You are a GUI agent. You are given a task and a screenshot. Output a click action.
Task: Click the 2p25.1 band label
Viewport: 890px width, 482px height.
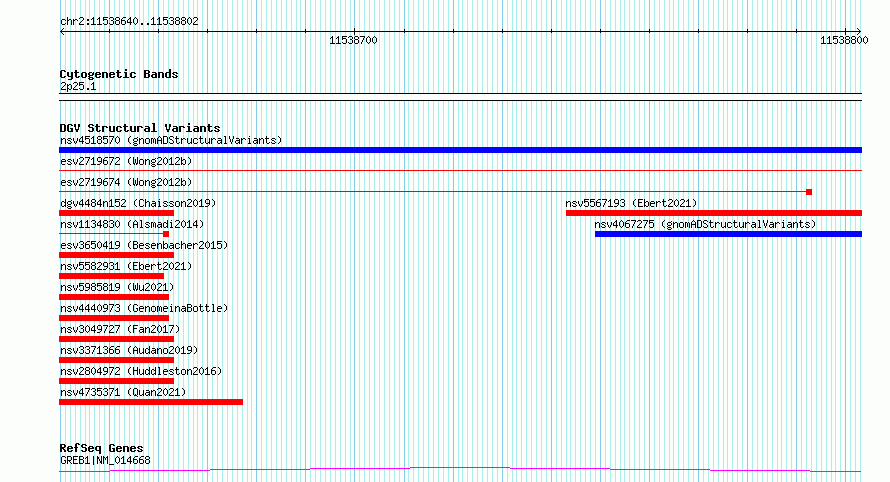click(78, 86)
